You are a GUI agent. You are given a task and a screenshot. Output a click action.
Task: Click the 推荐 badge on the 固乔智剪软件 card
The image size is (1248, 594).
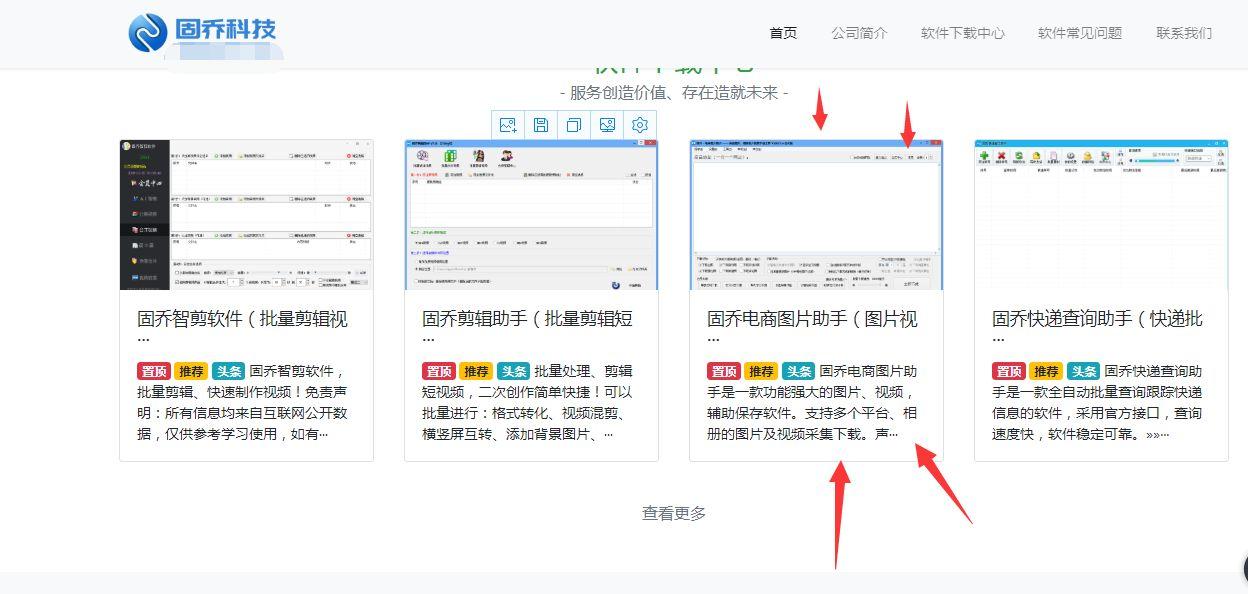coord(191,371)
